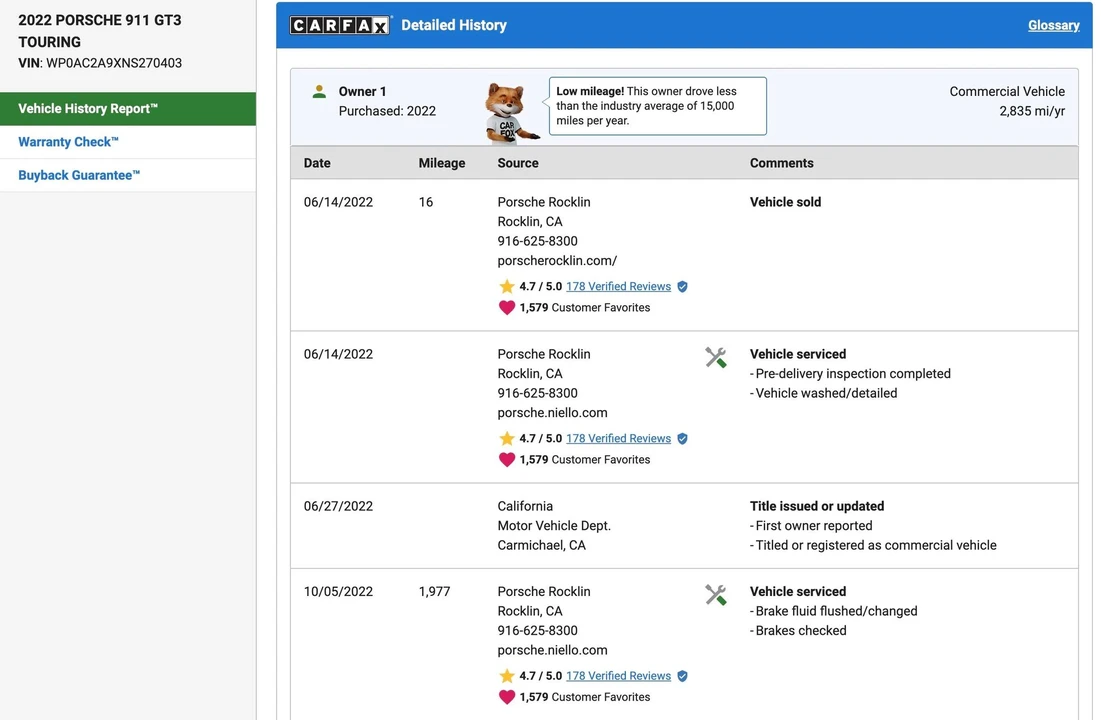Click '2,835 mi/yr' value
Image resolution: width=1101 pixels, height=720 pixels.
(1031, 111)
